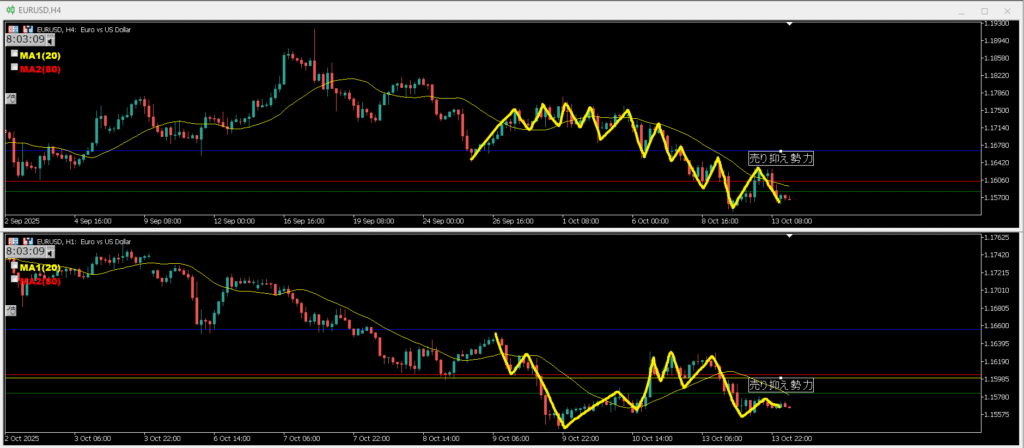Screen dimensions: 1024x448
Task: Click the mouse tool icon on H4 chart
Action: (x=10, y=98)
